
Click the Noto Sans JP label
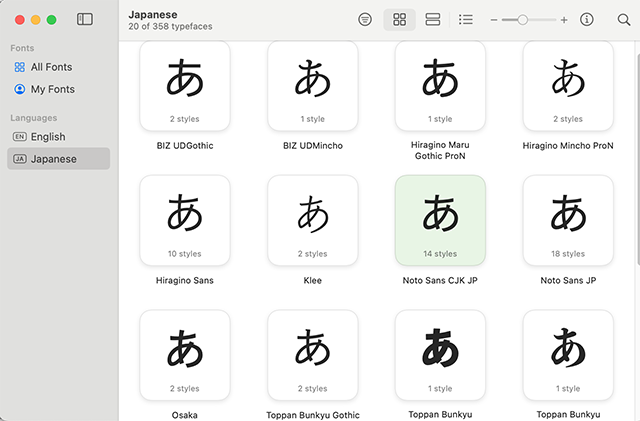(x=568, y=280)
